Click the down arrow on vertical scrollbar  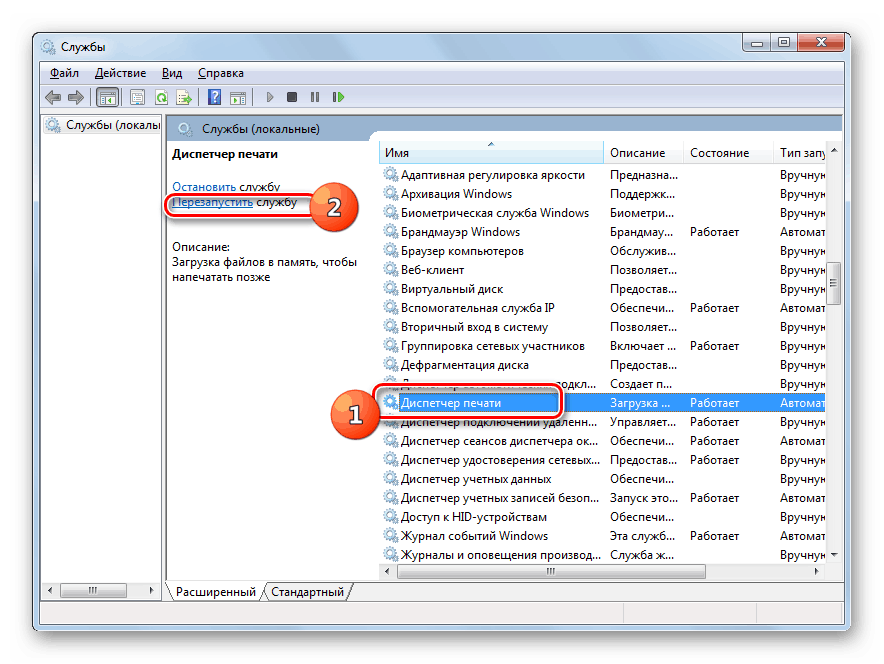coord(833,554)
